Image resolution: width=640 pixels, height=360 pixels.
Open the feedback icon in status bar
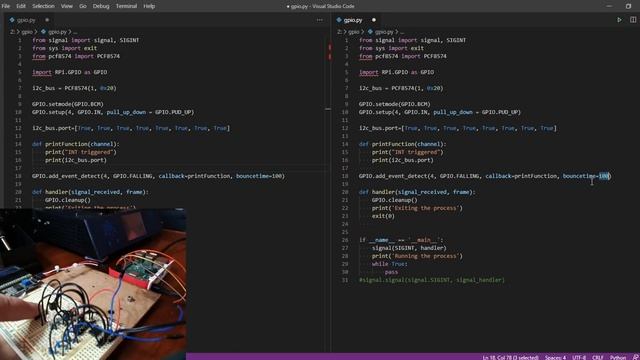click(635, 357)
